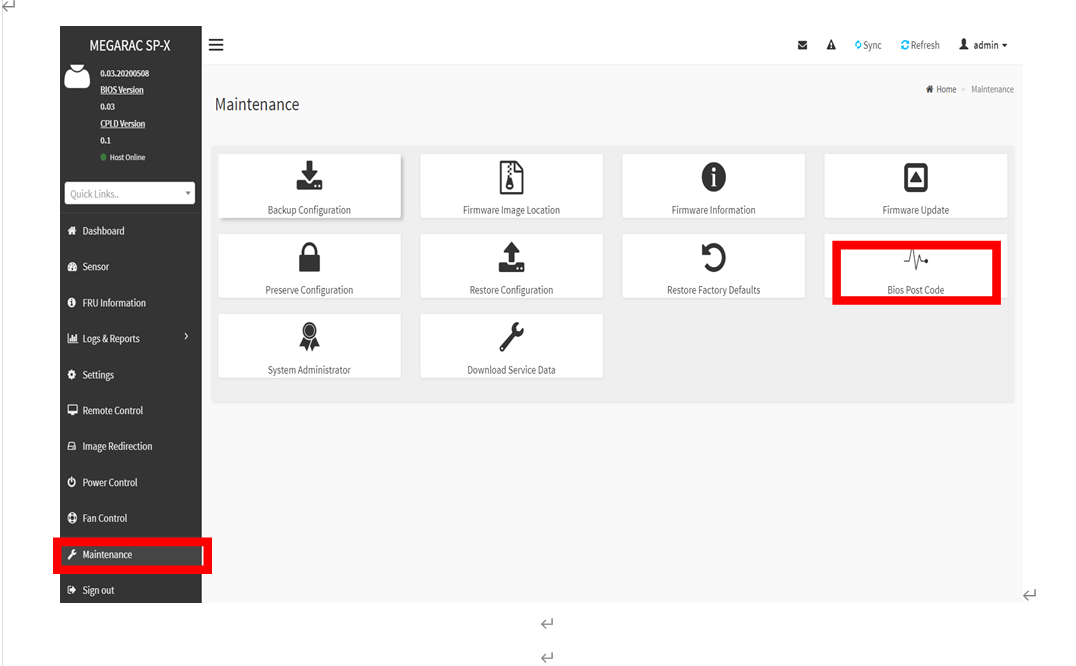Open the envelope messages icon
The image size is (1076, 666).
coord(802,45)
